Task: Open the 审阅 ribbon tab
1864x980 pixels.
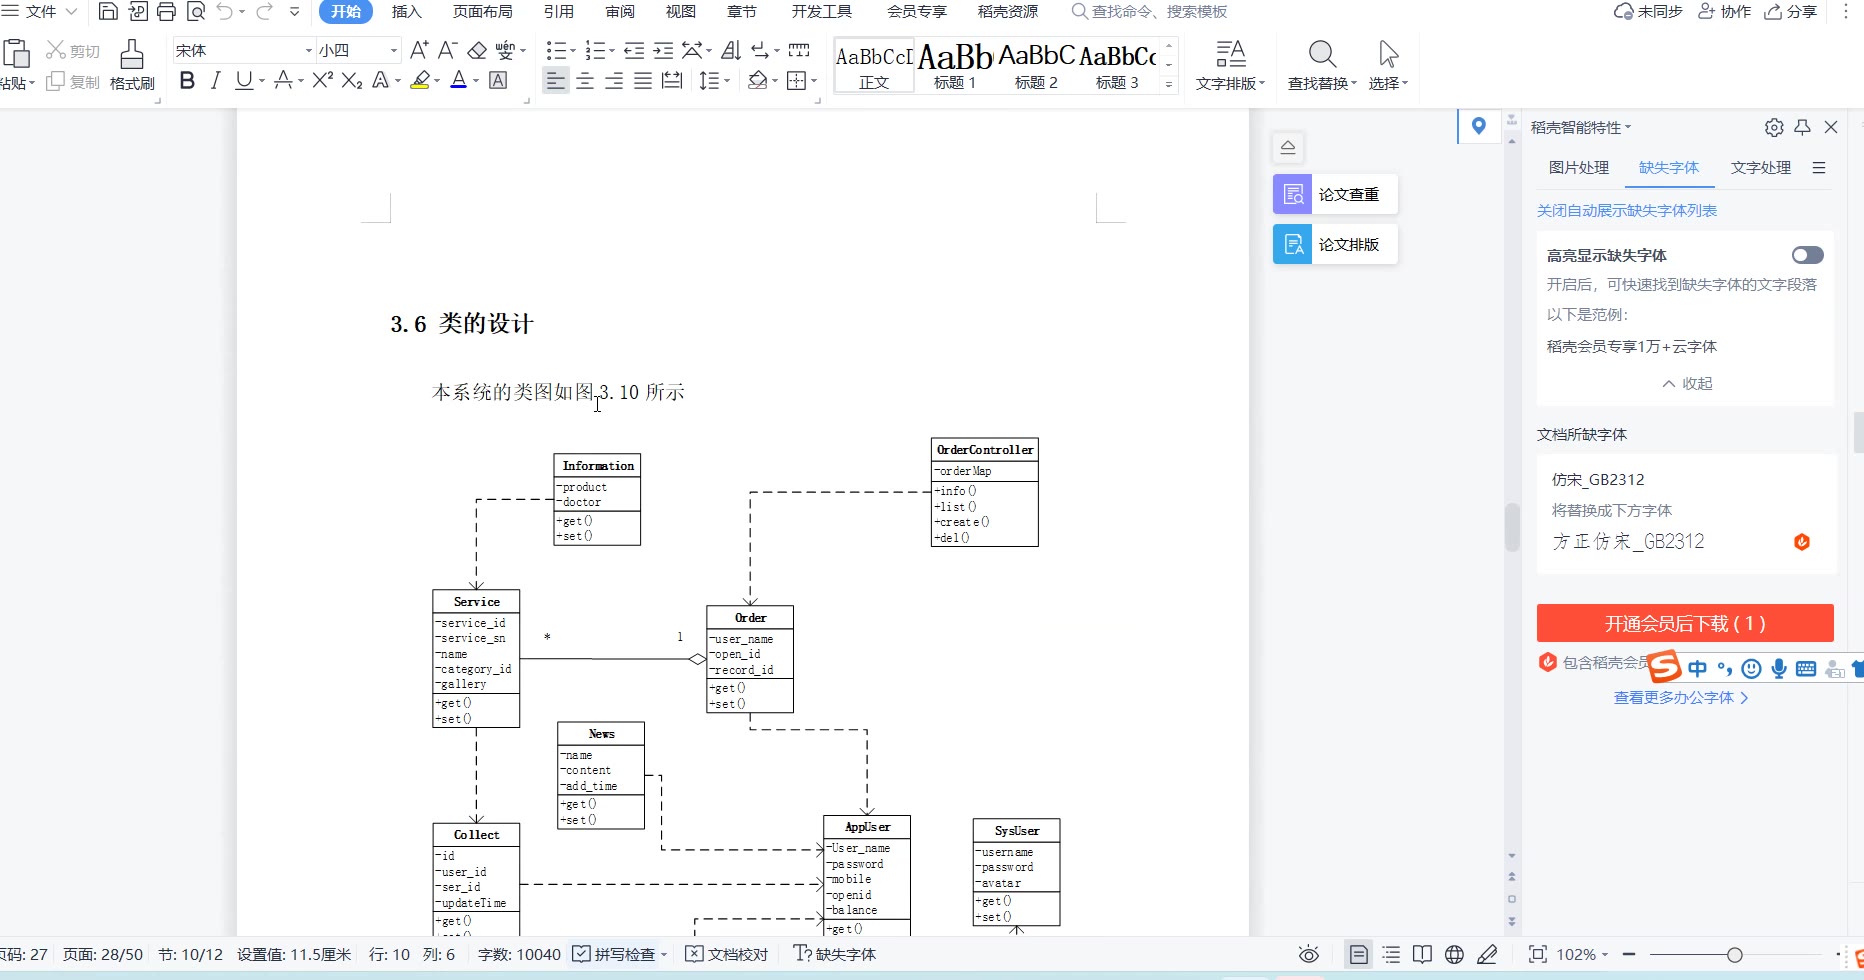Action: point(620,12)
